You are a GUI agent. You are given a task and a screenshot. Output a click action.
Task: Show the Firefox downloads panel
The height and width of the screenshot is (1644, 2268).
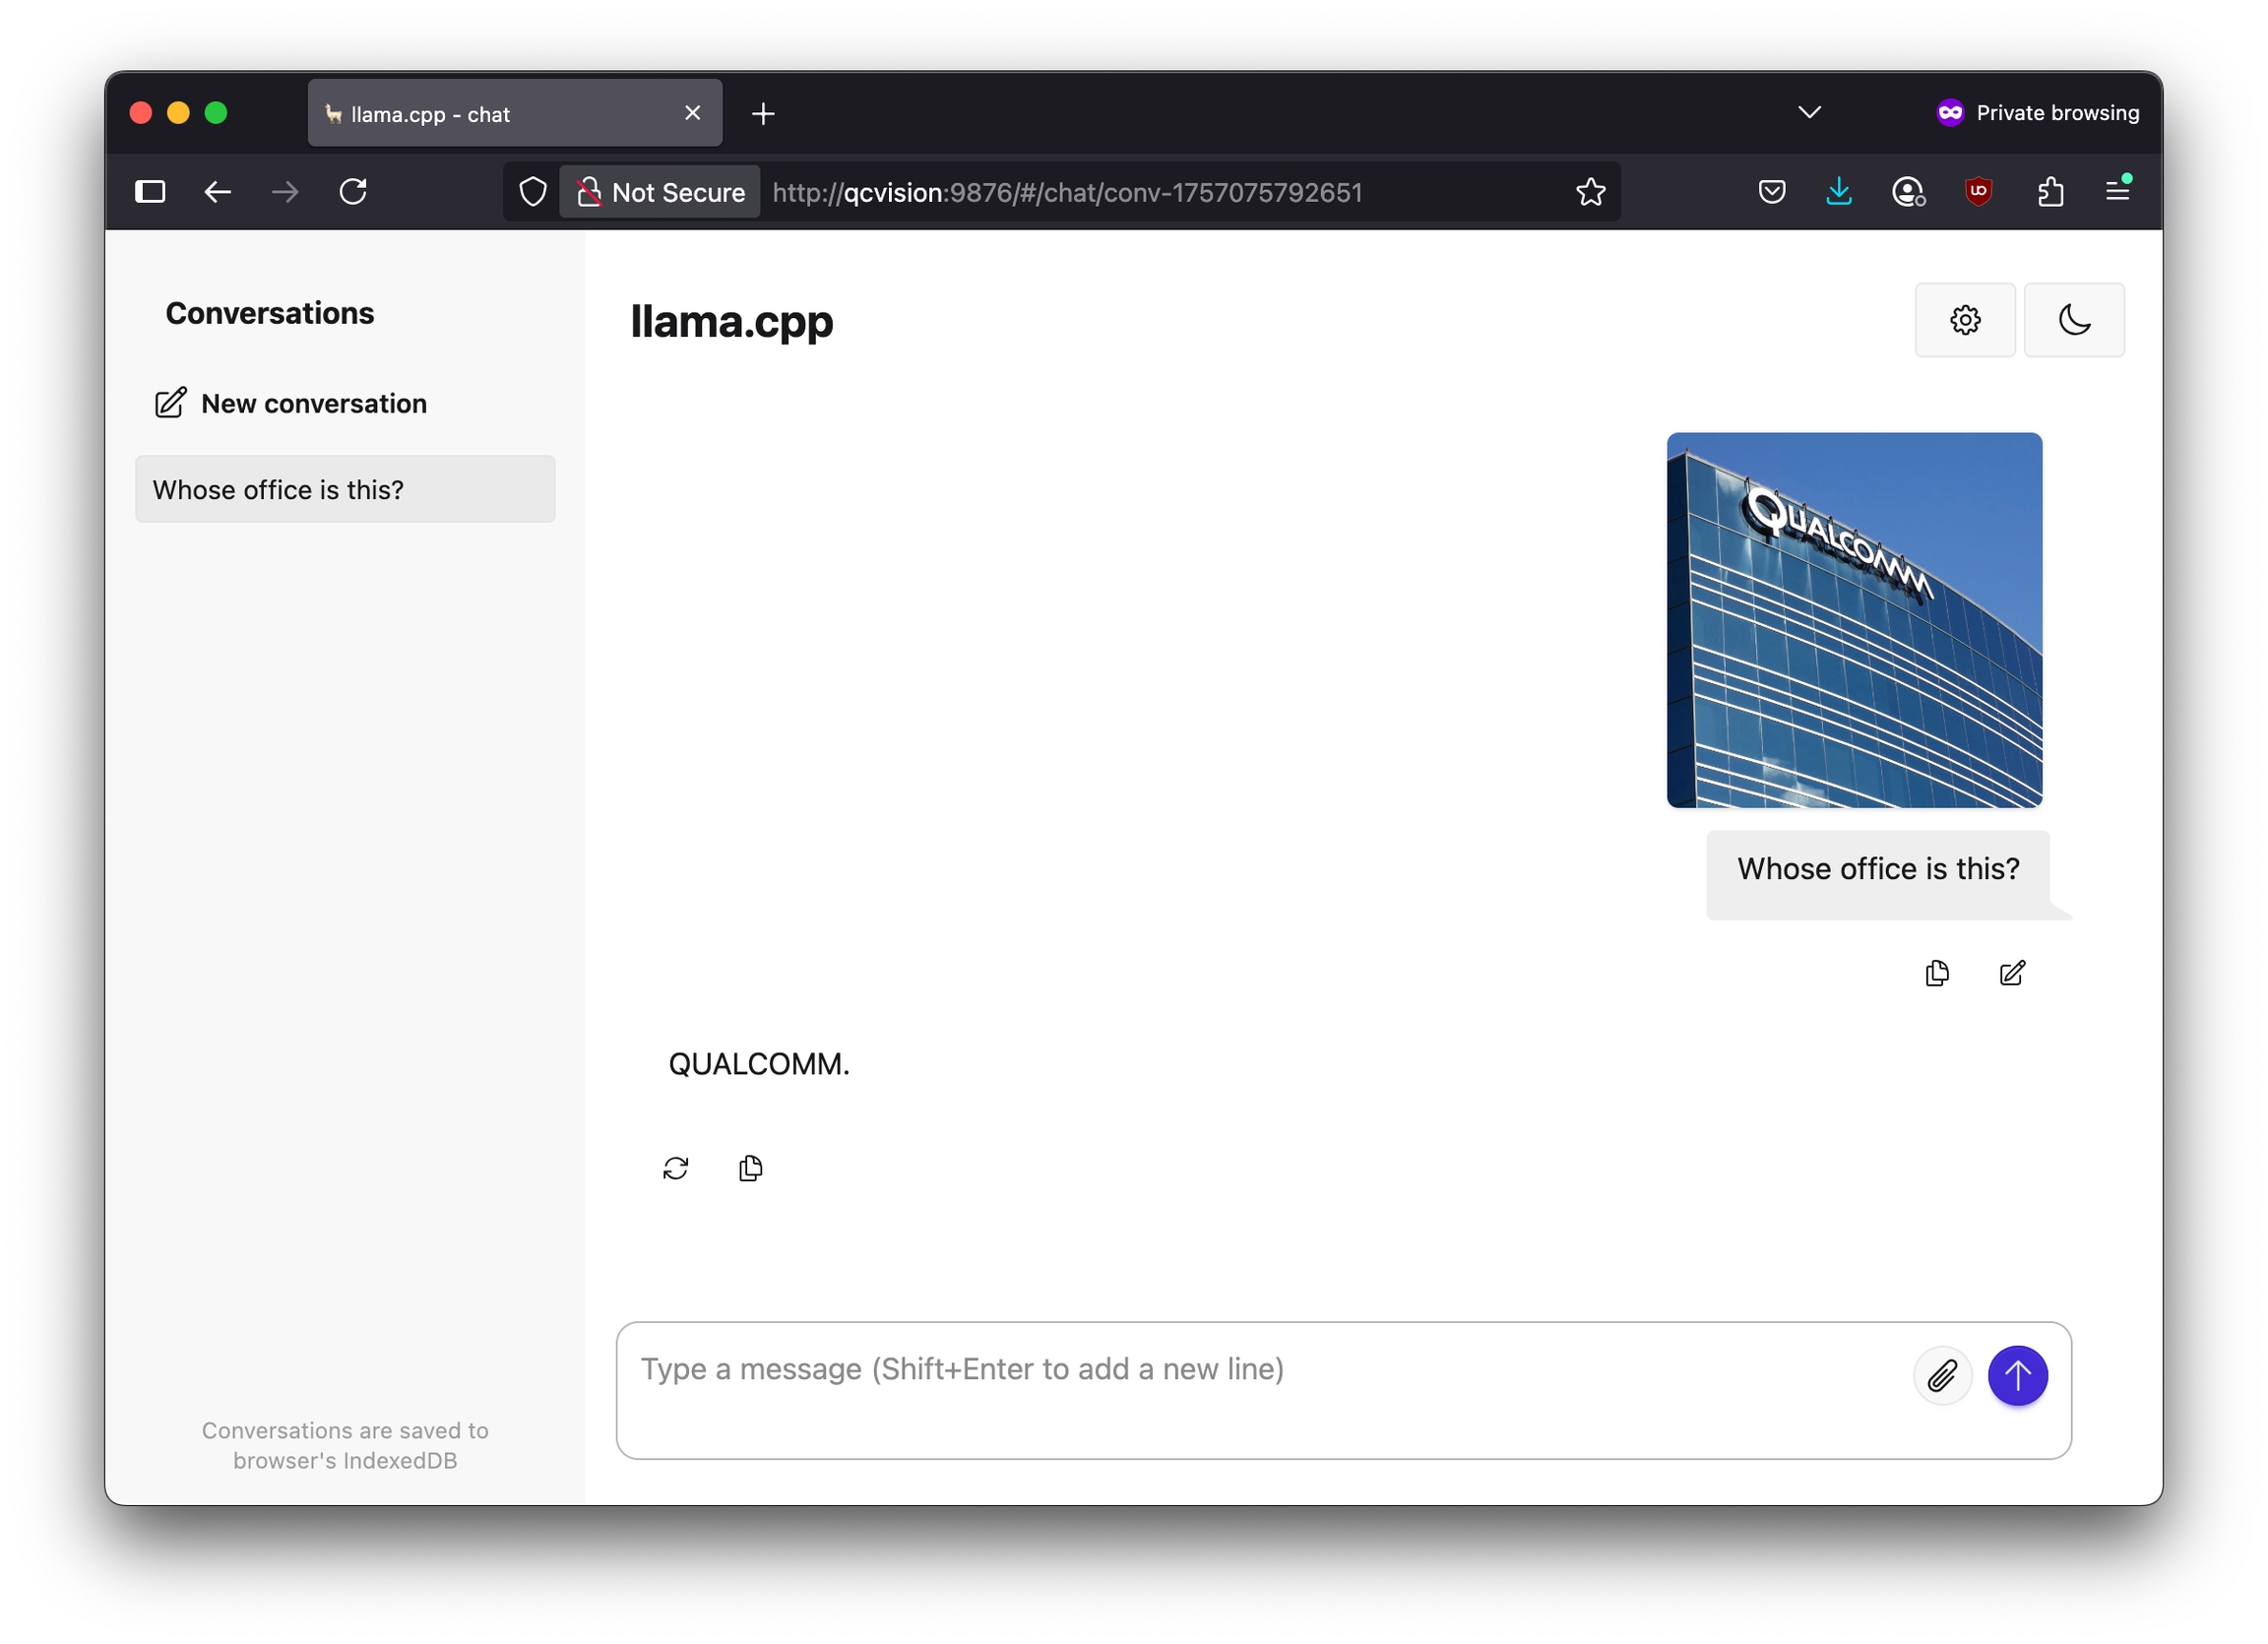pyautogui.click(x=1838, y=191)
